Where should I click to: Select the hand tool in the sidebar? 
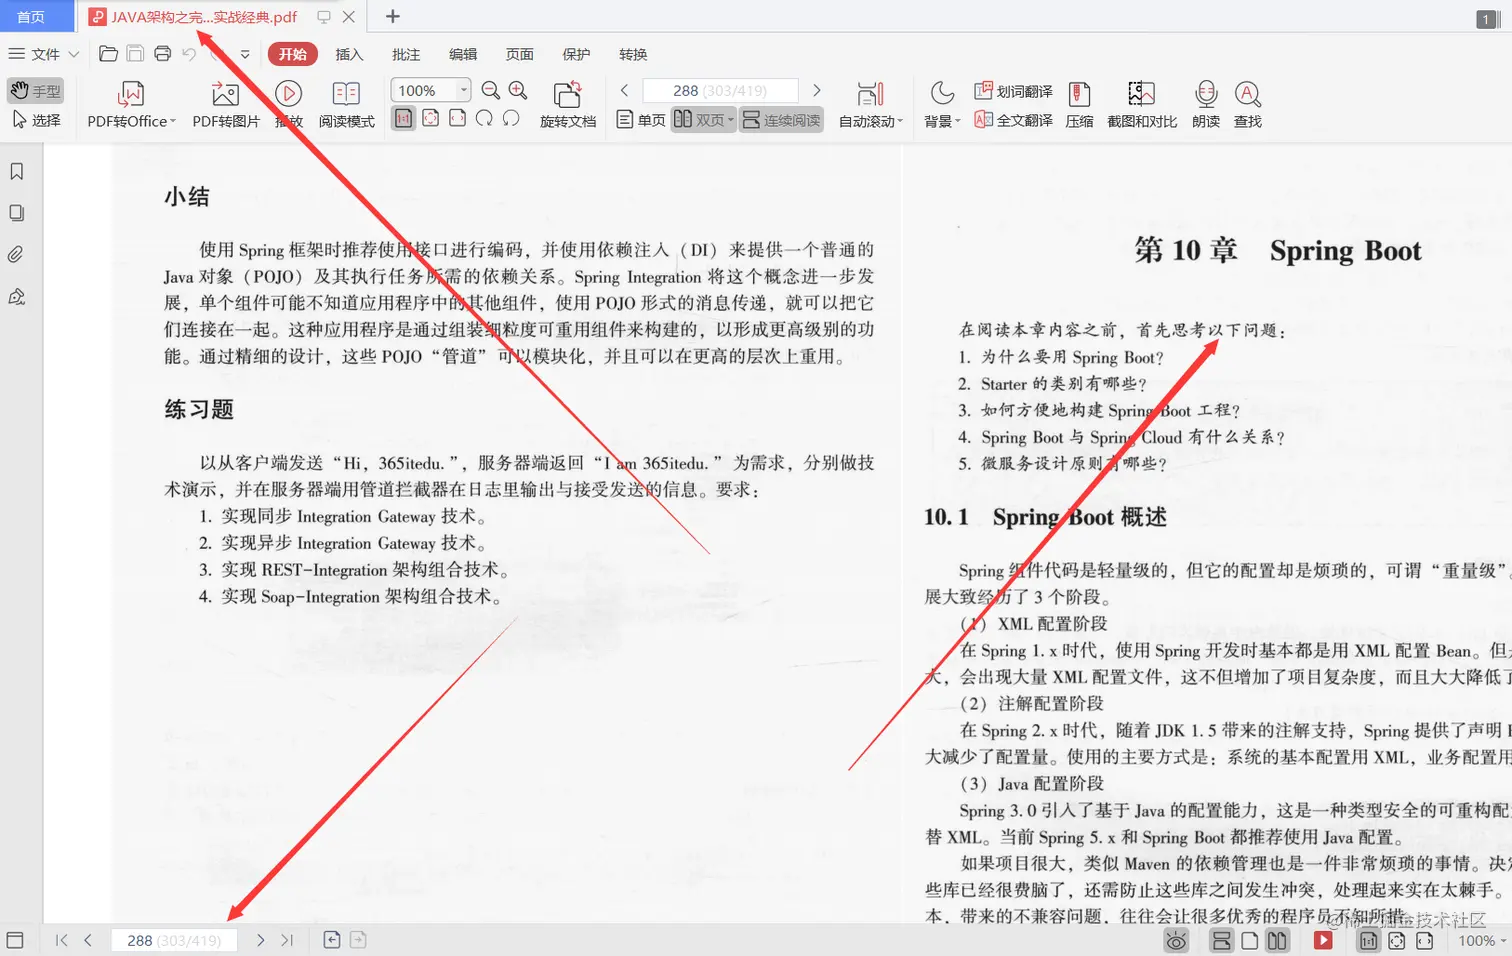pos(36,90)
